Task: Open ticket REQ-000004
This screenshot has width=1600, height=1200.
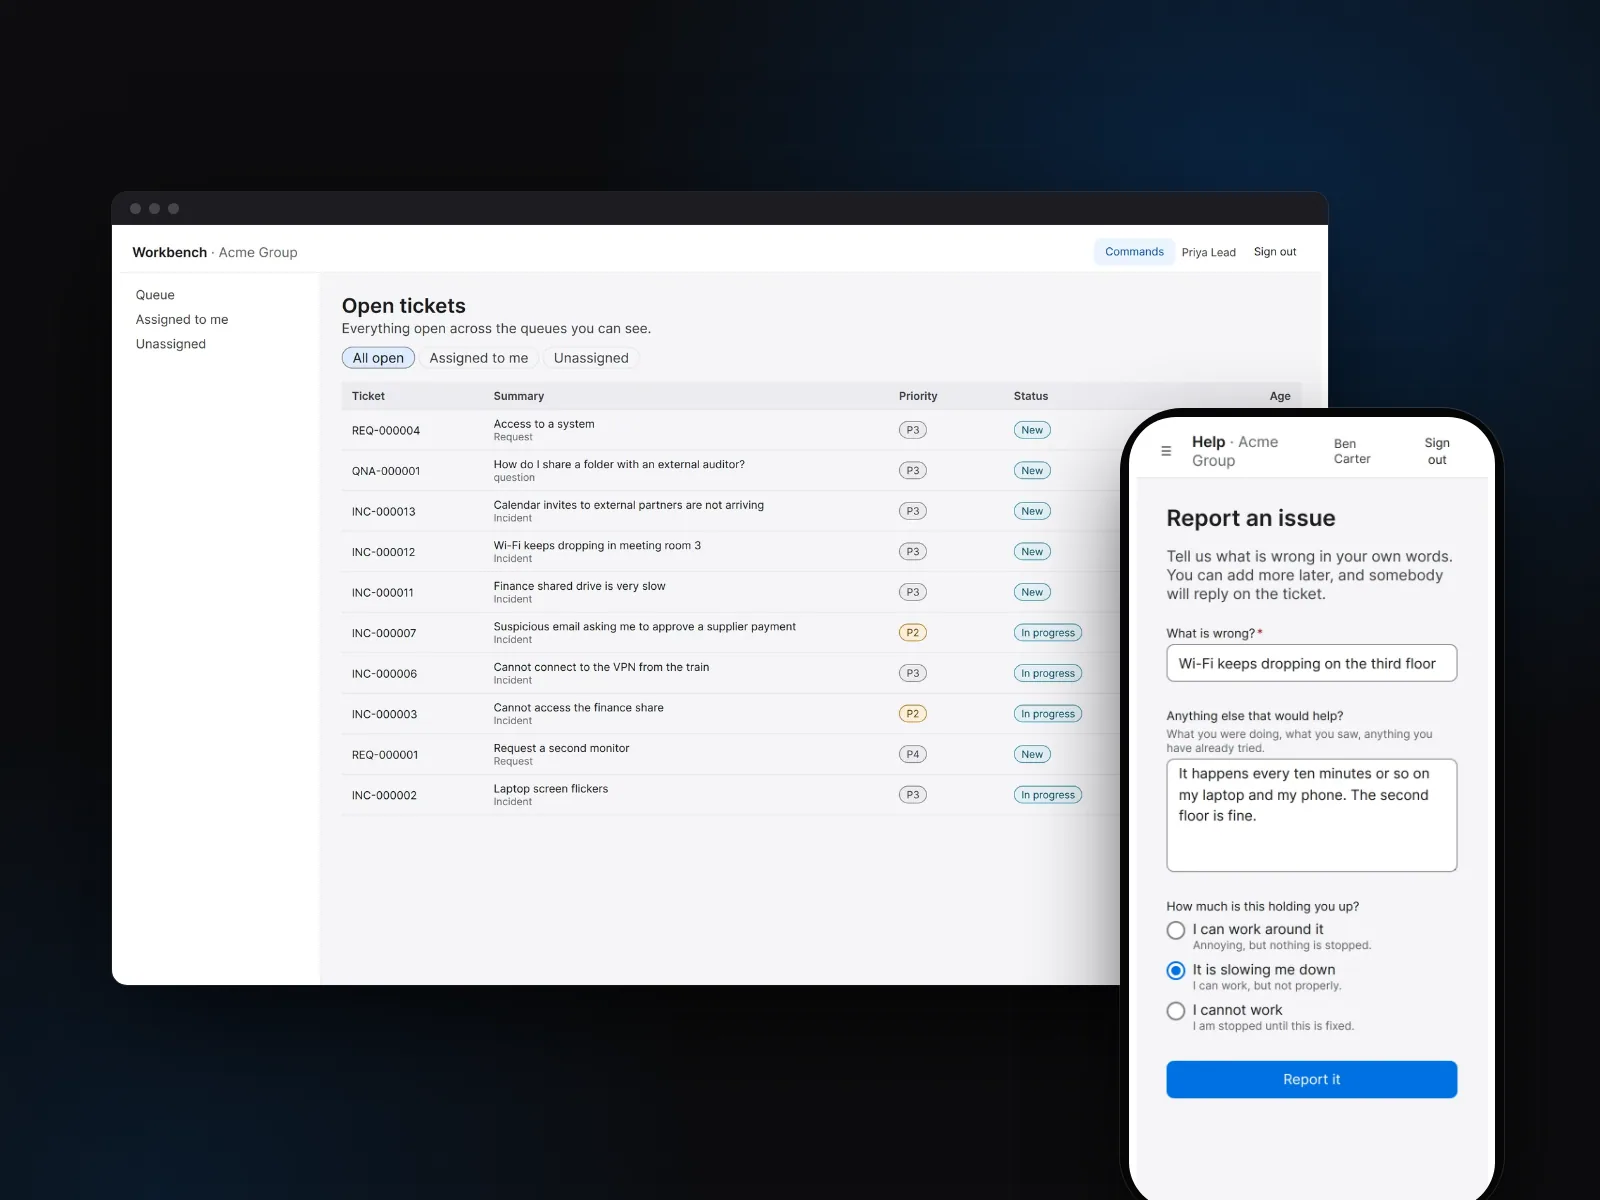Action: tap(386, 431)
